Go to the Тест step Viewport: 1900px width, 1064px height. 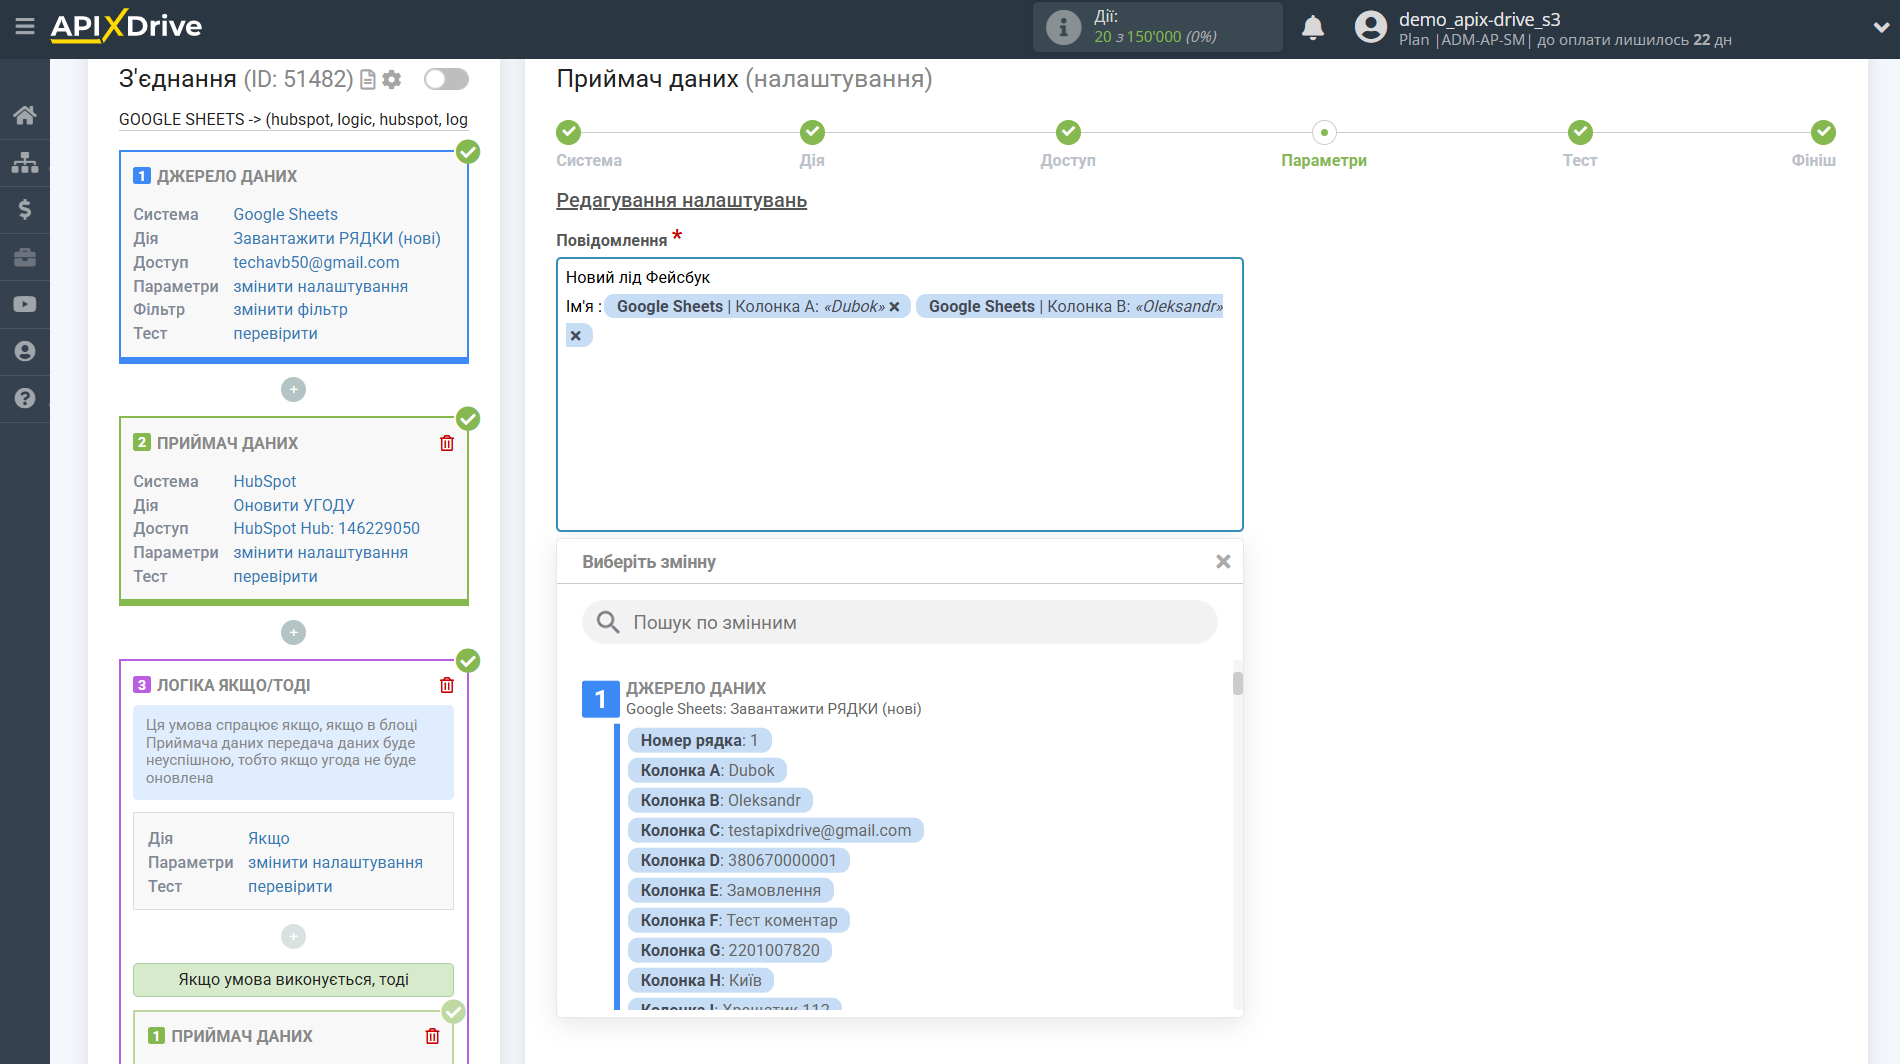tap(1580, 132)
